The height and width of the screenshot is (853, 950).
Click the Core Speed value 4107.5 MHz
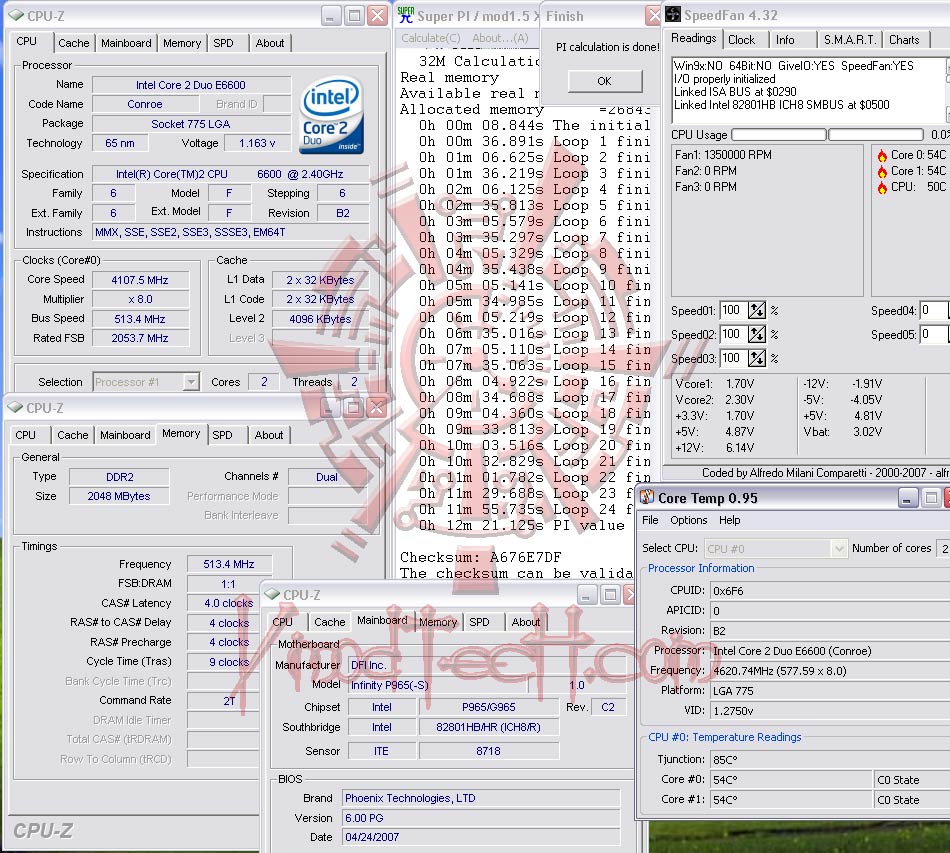[140, 280]
